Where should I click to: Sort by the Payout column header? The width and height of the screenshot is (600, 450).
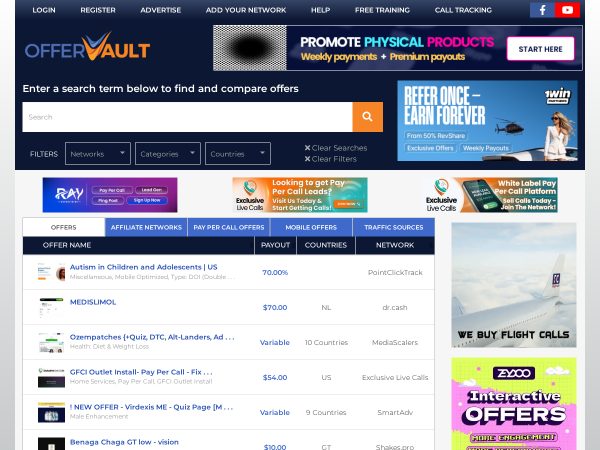click(x=275, y=245)
